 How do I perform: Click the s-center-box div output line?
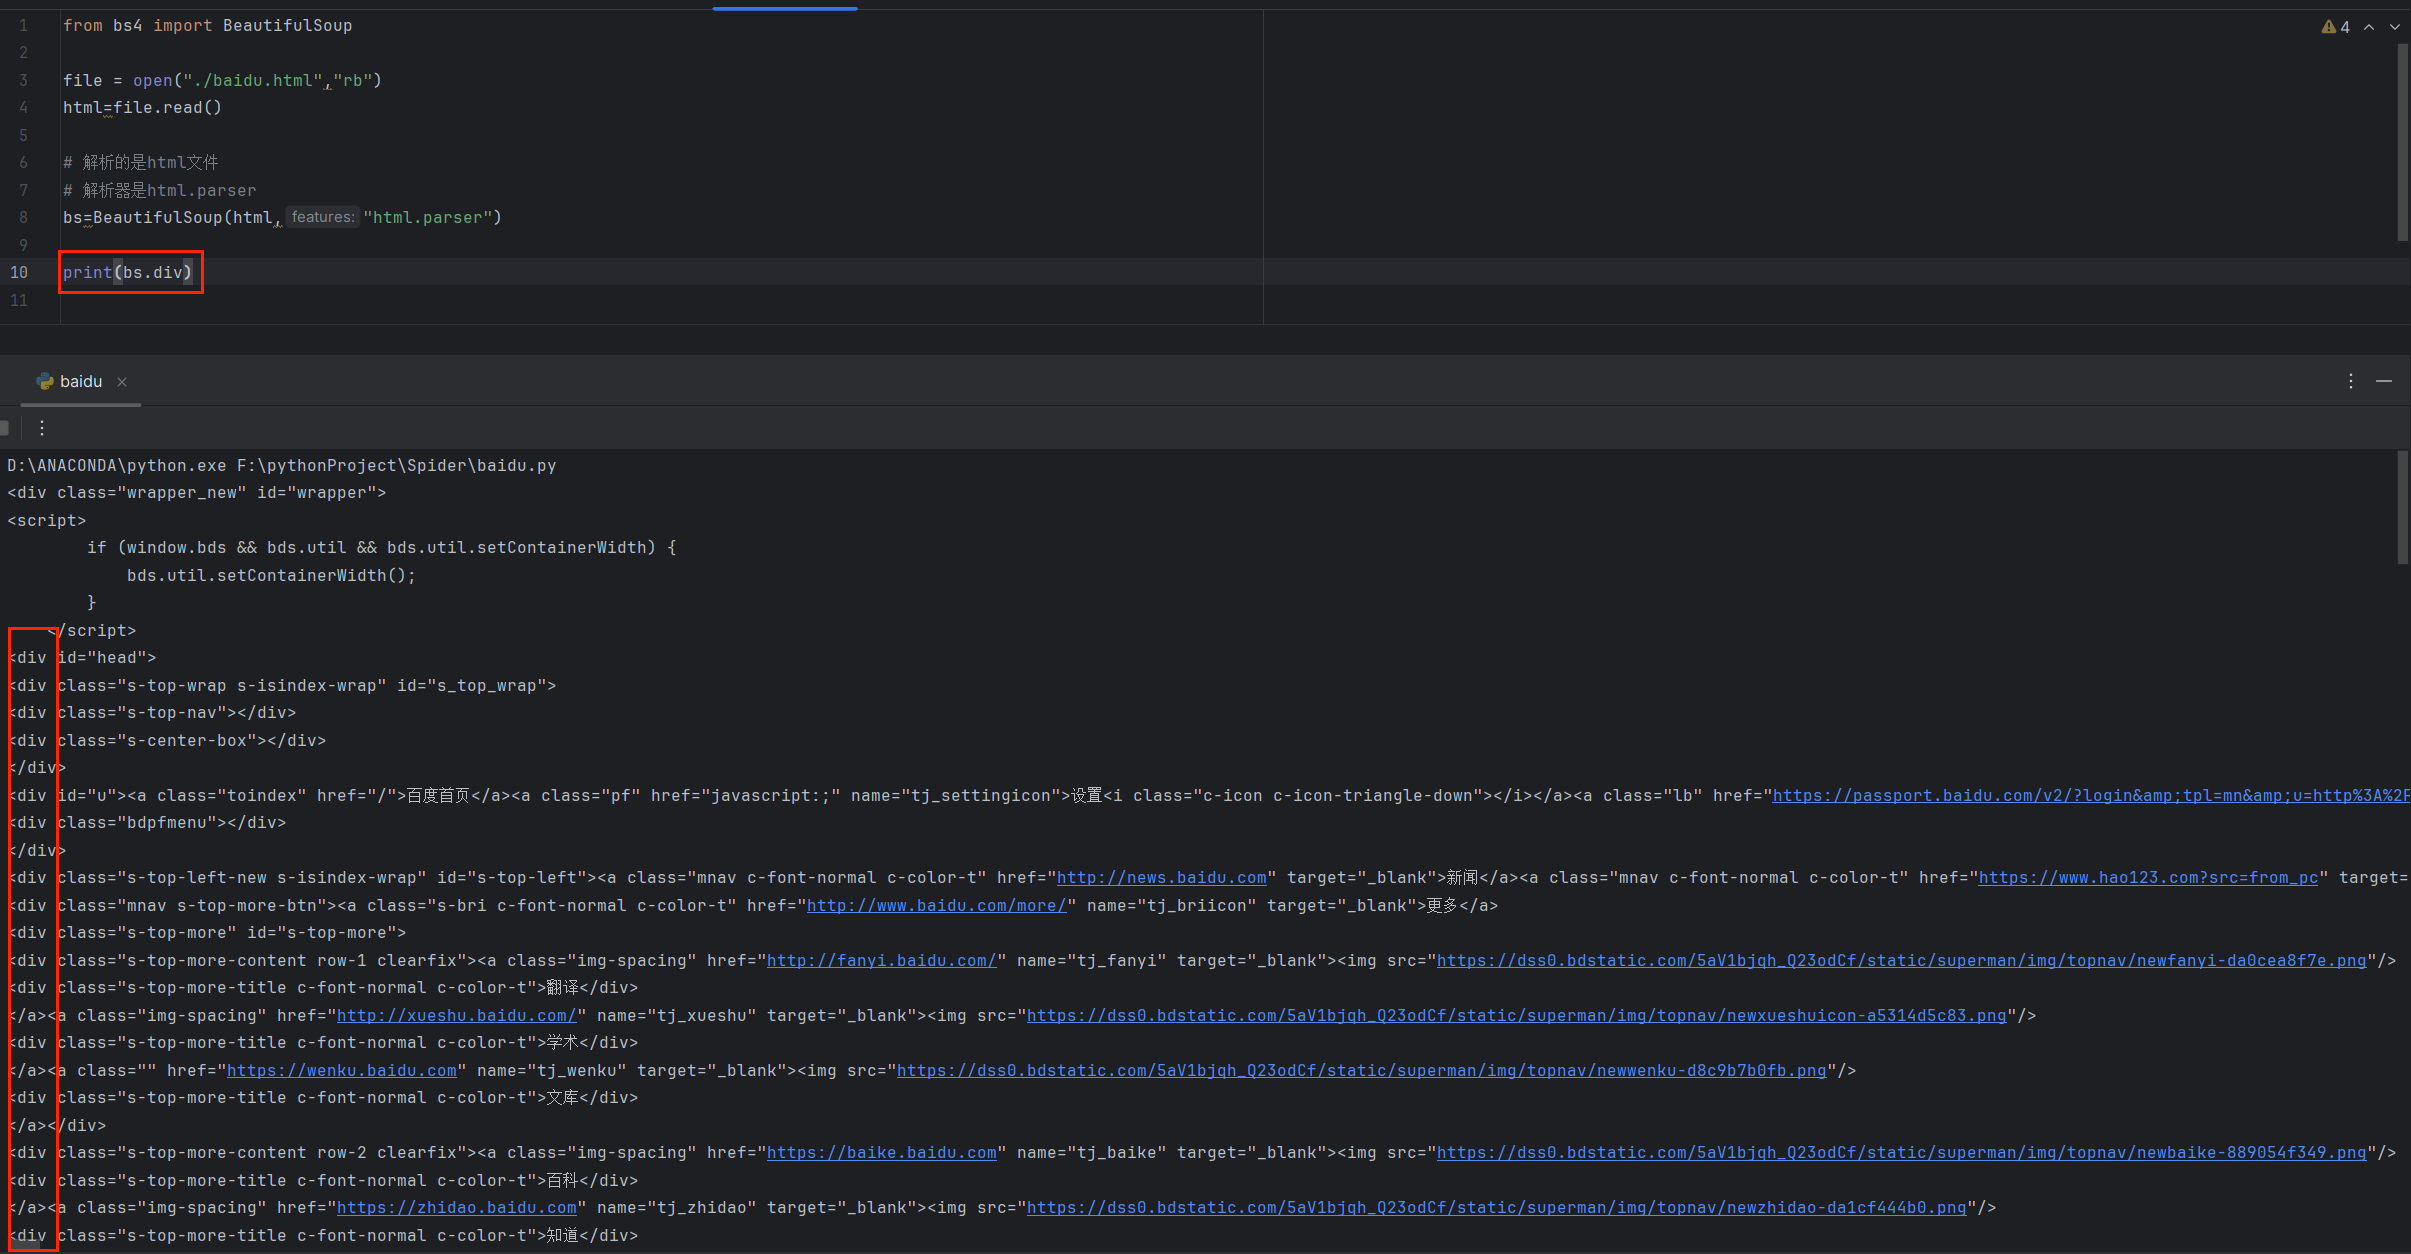click(x=167, y=741)
